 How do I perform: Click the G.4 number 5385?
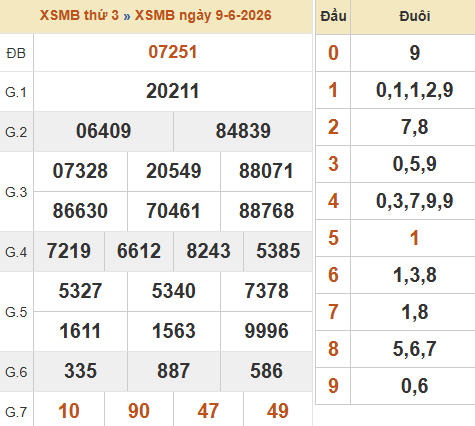click(278, 251)
